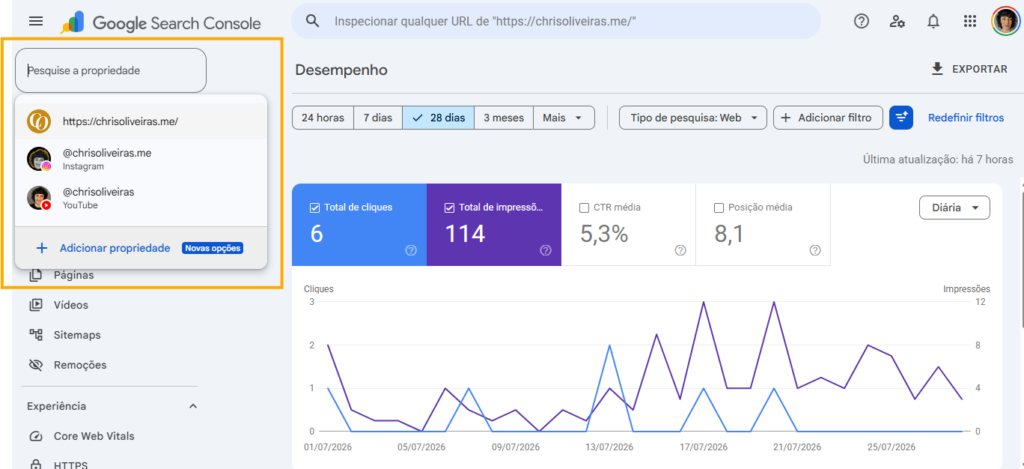1024x469 pixels.
Task: Click the plus icon for Adicionar propriedade
Action: pos(41,248)
